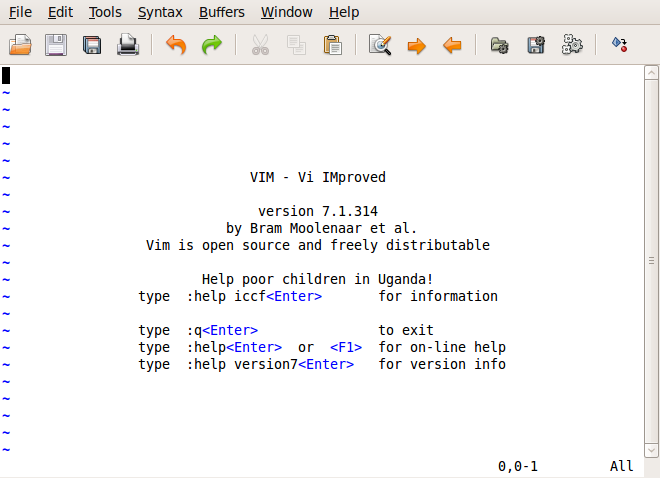Viewport: 660px width, 478px height.
Task: Click 'Help poor children in Uganda!' line
Action: [317, 279]
